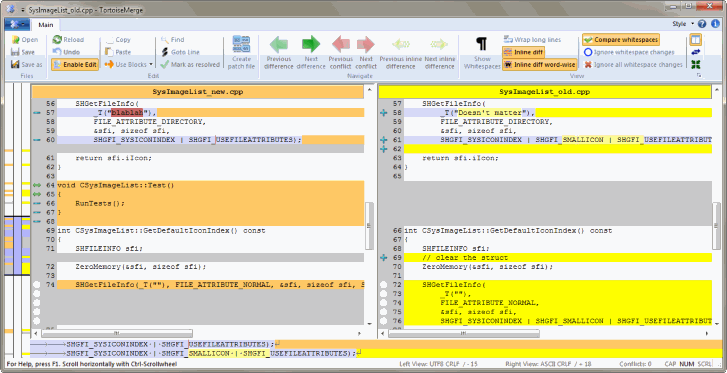Image resolution: width=727 pixels, height=373 pixels.
Task: Open the View group dialog launcher
Action: (x=699, y=75)
